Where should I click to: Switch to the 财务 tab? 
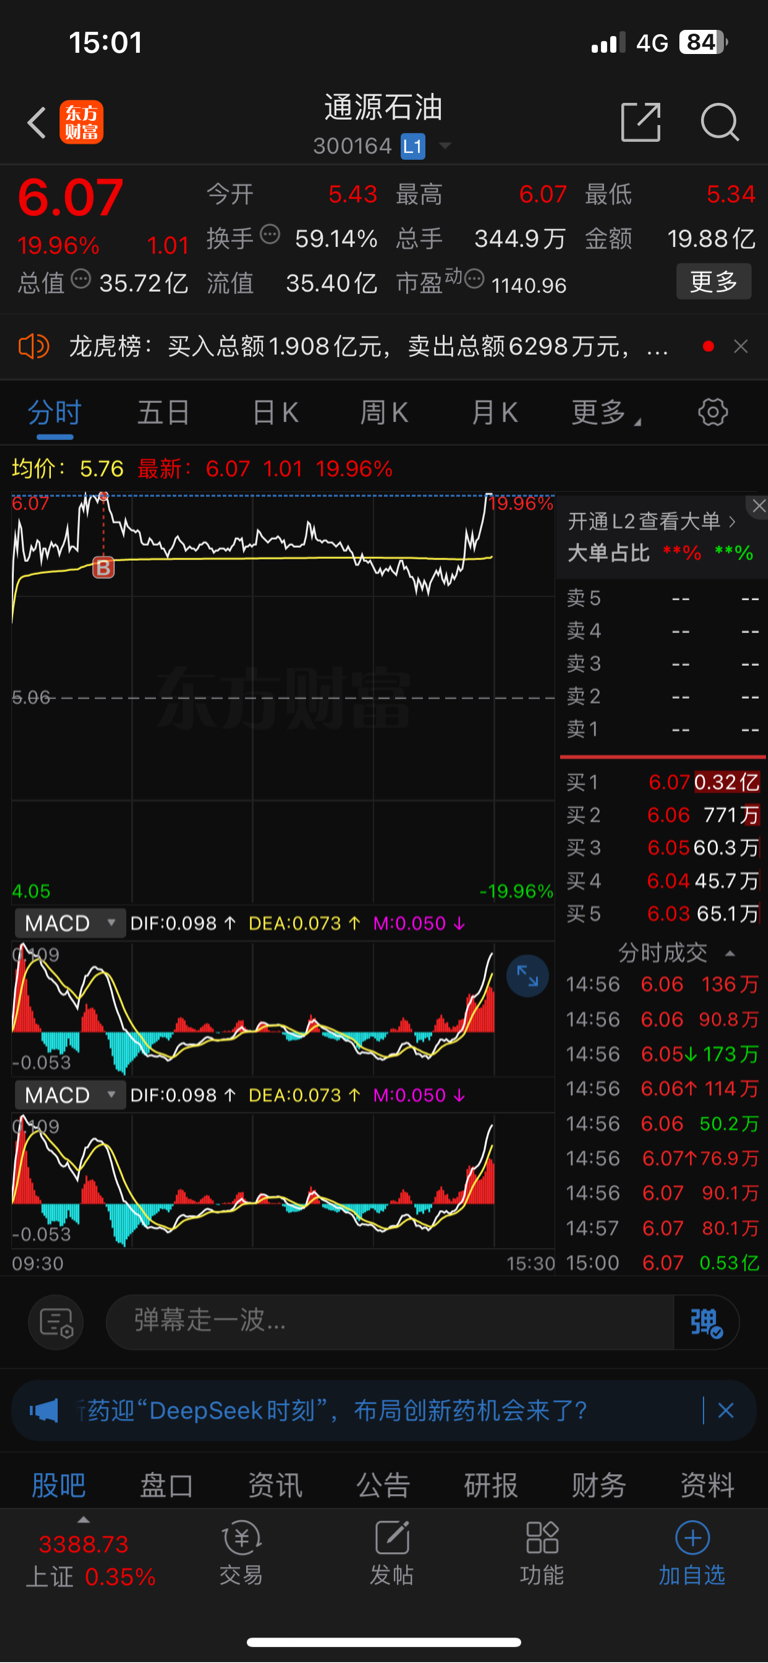point(599,1485)
